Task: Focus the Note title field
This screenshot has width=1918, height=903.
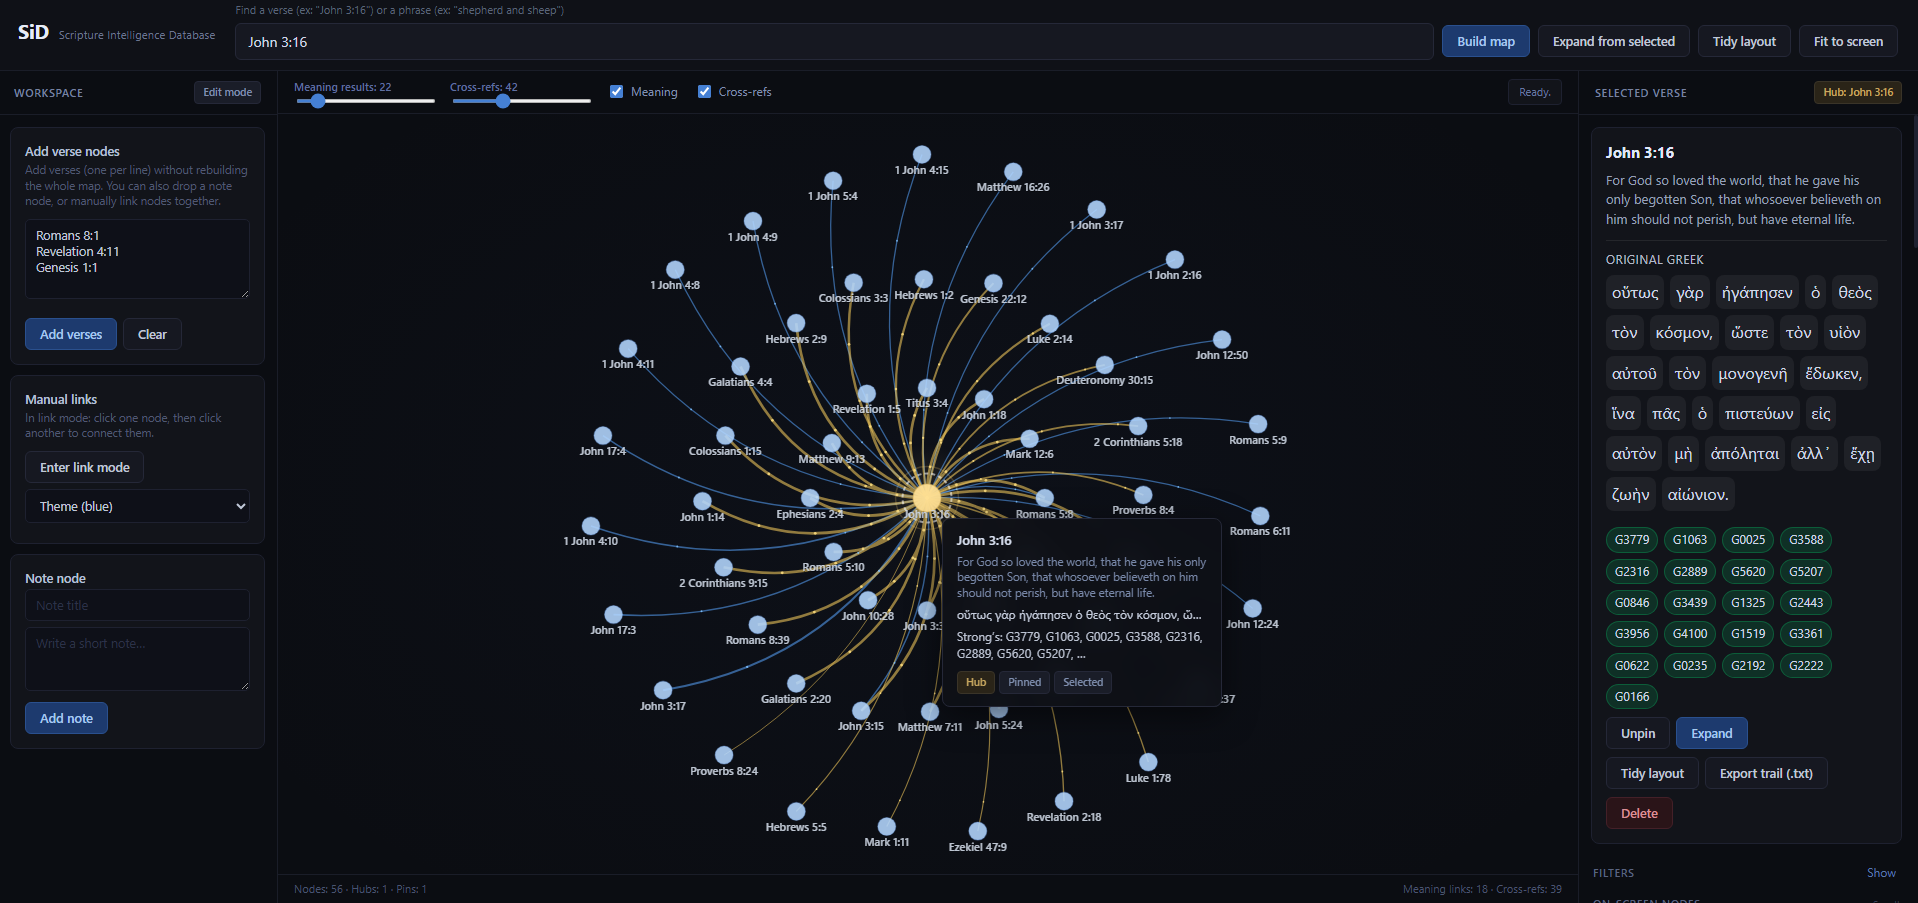Action: [x=137, y=605]
